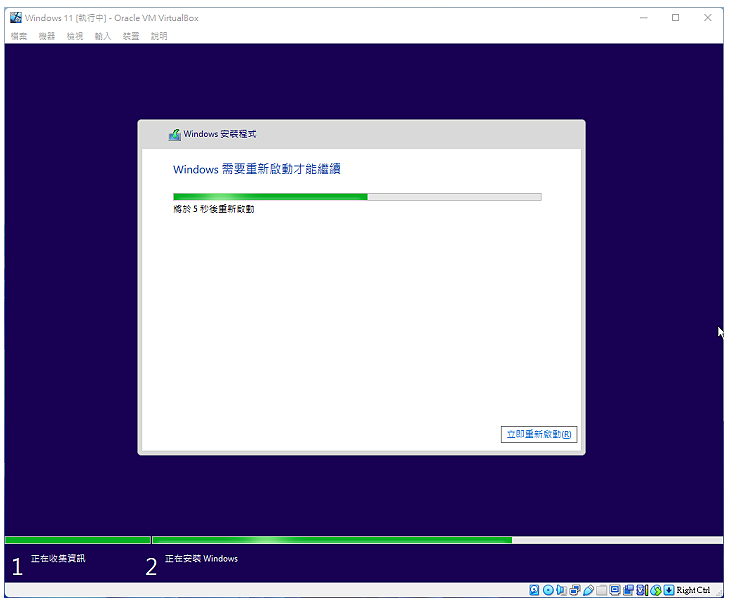Click the hard disk activity status icon

coord(534,590)
